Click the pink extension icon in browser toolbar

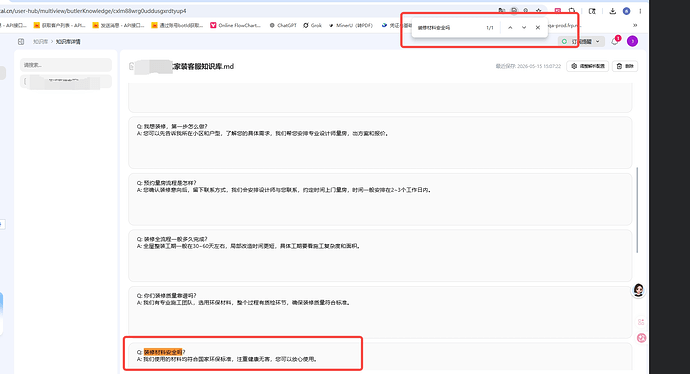tap(558, 11)
